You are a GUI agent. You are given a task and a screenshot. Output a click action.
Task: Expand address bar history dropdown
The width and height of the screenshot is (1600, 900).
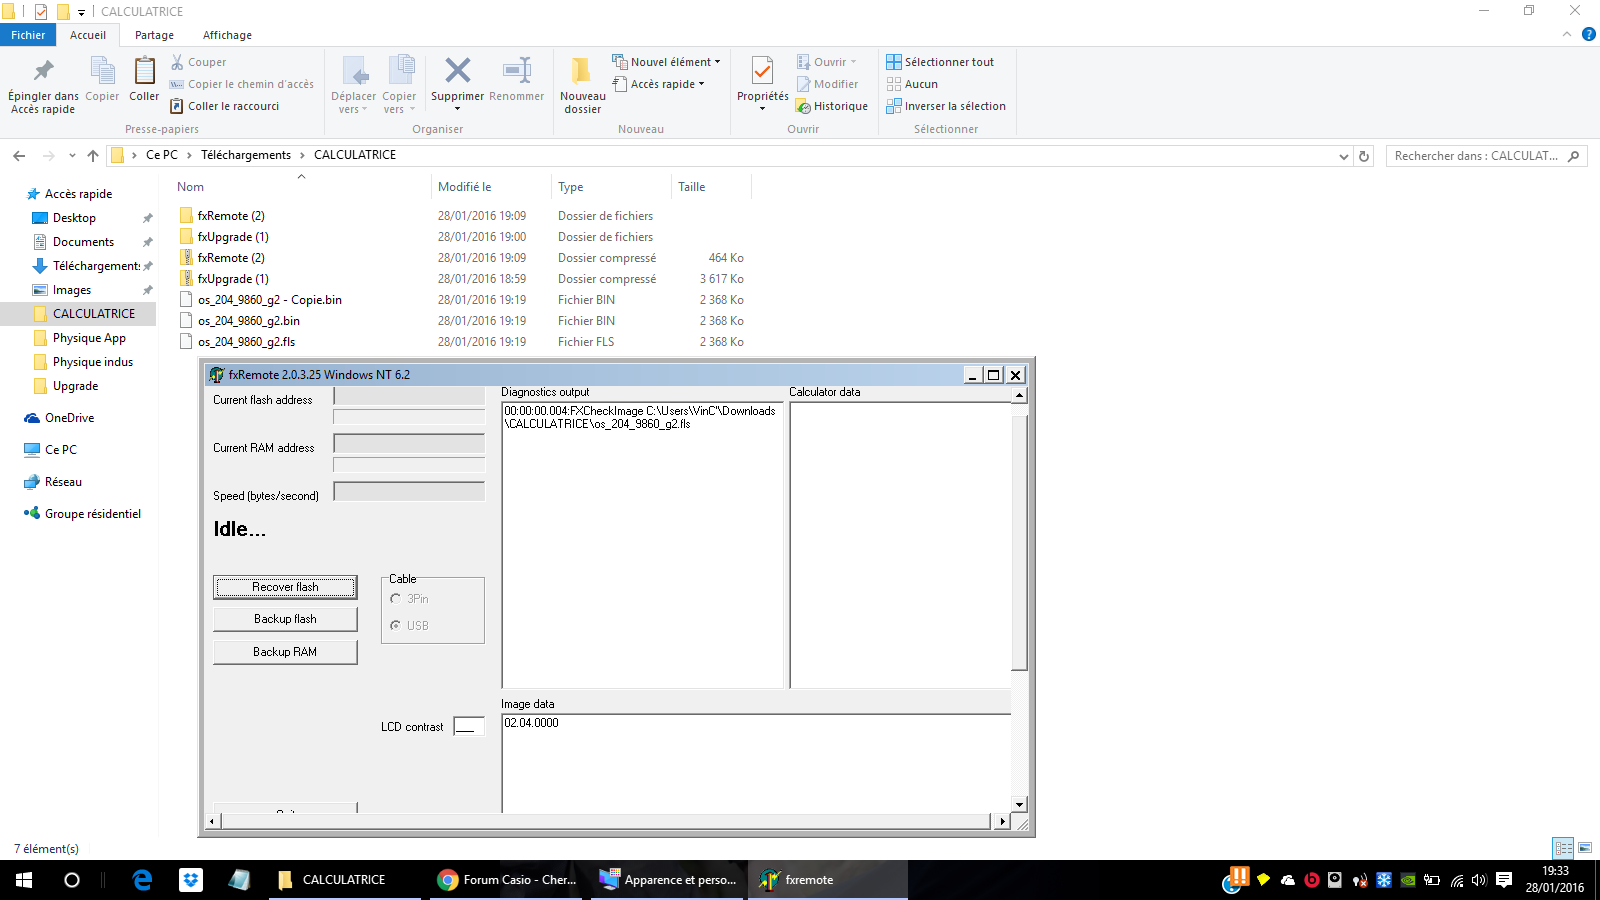1343,156
